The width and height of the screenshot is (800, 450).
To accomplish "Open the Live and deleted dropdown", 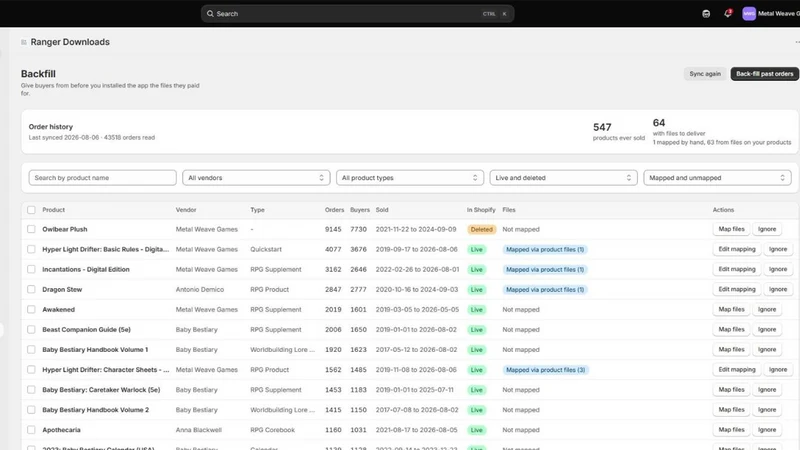I will point(563,178).
